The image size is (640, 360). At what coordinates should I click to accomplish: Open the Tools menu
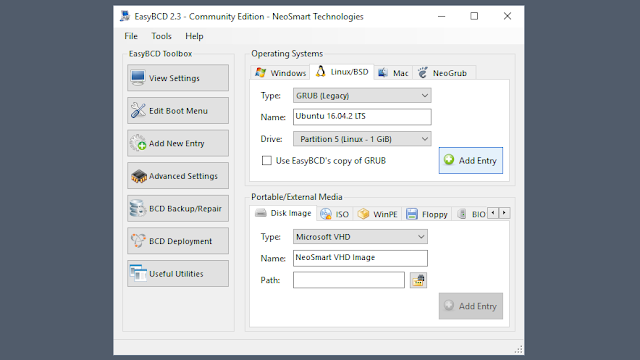click(161, 36)
